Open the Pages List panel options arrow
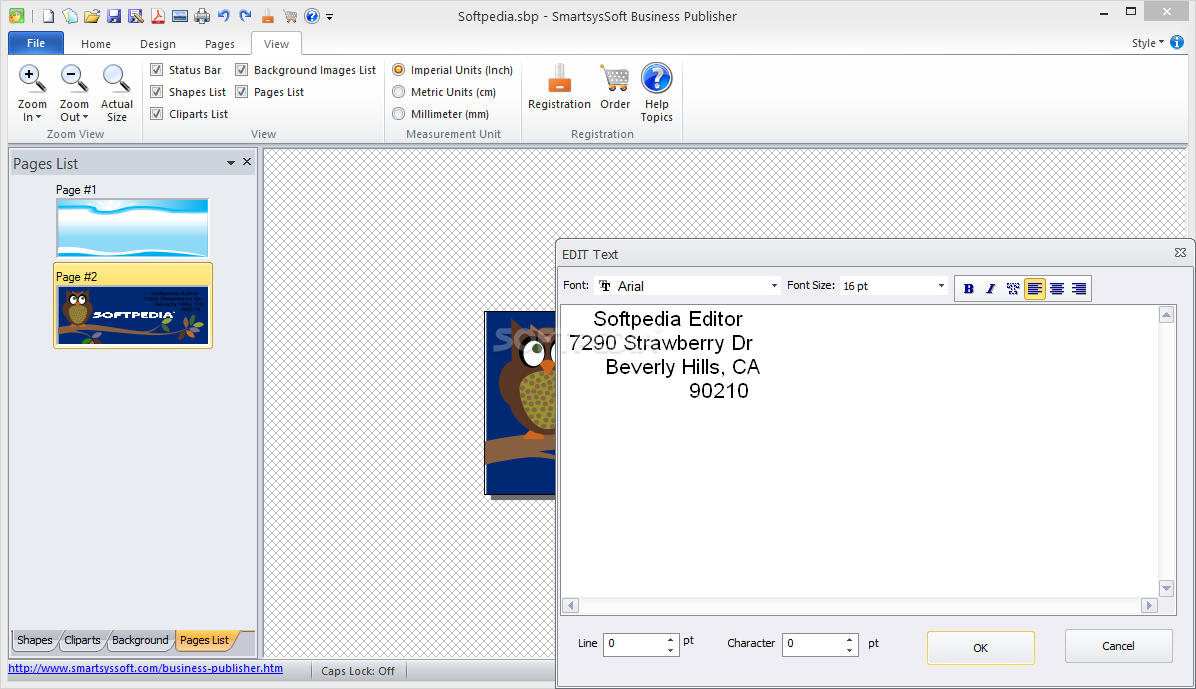Image resolution: width=1196 pixels, height=689 pixels. coord(230,163)
